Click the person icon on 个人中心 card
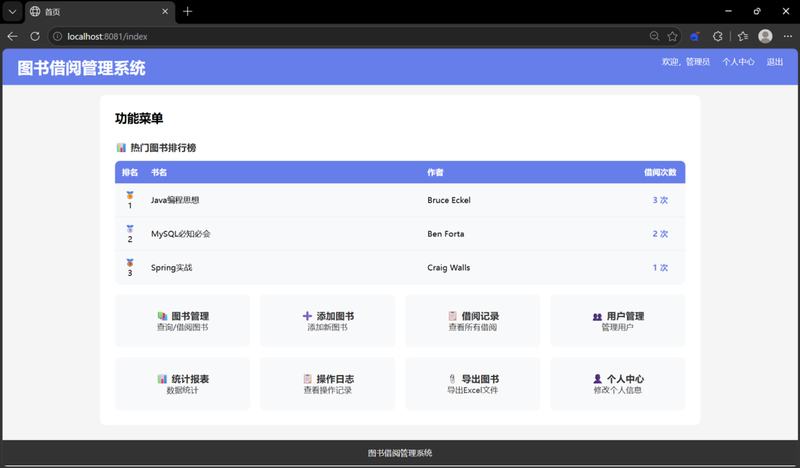 click(597, 379)
